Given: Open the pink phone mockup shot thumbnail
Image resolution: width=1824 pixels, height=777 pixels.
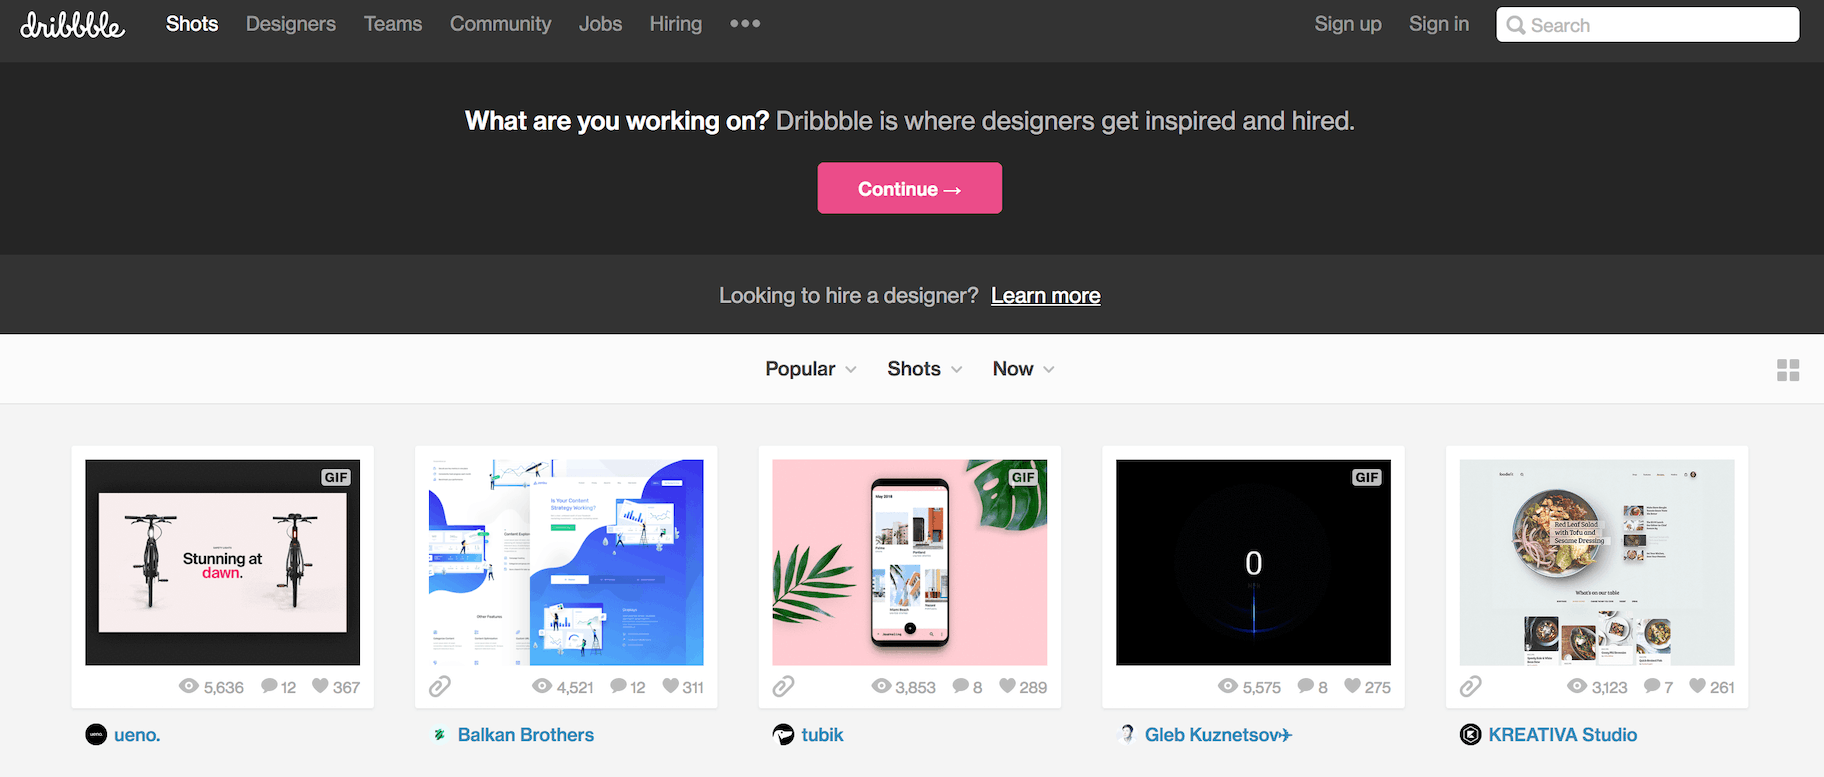Looking at the screenshot, I should coord(910,562).
